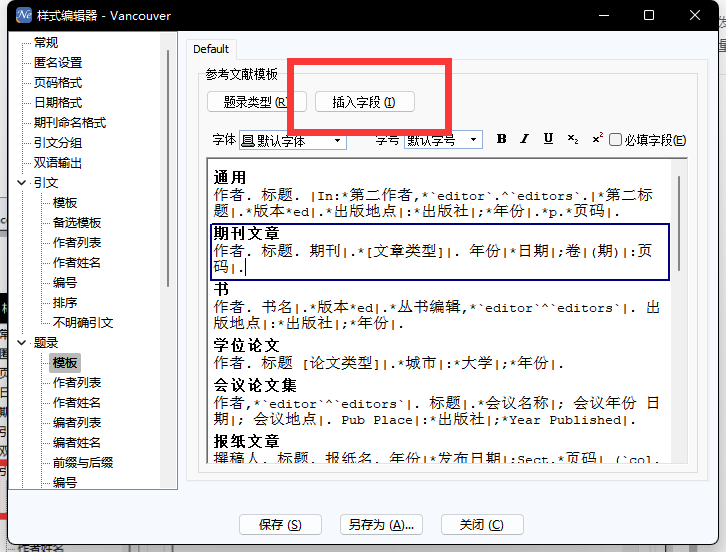The width and height of the screenshot is (726, 552).
Task: Select 引文 node in the tree
Action: [x=46, y=182]
